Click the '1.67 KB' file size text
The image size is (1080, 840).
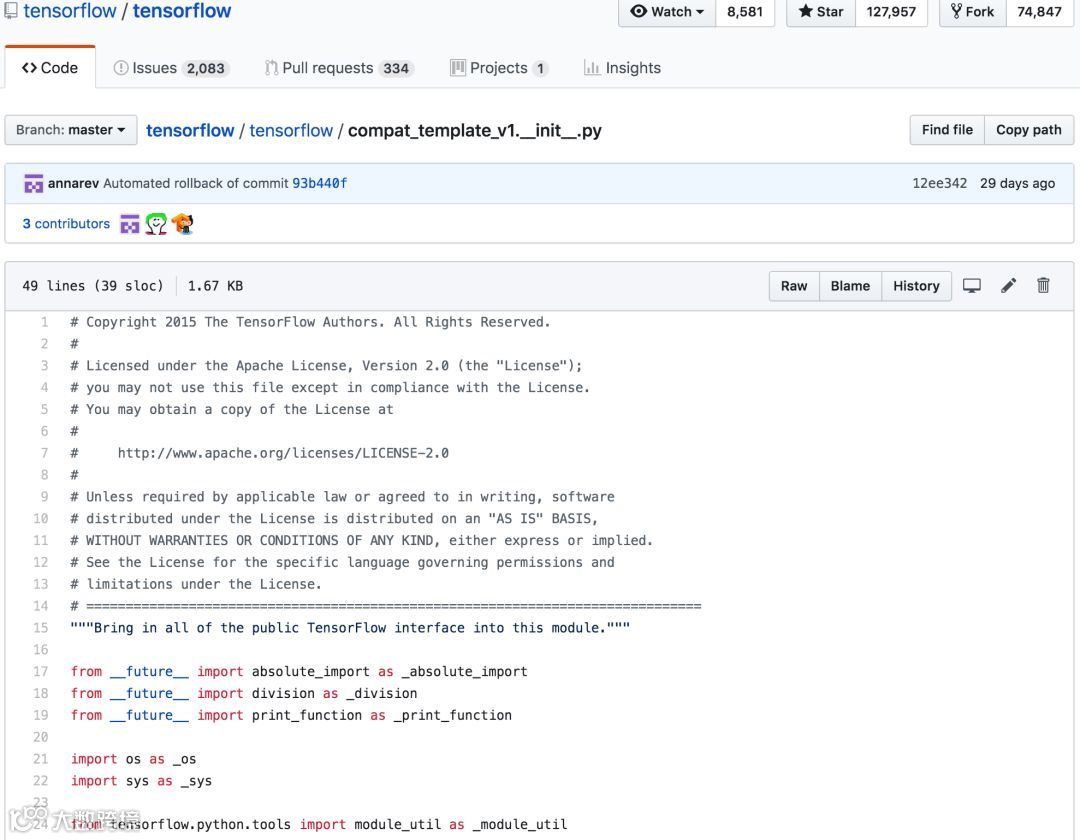(216, 286)
